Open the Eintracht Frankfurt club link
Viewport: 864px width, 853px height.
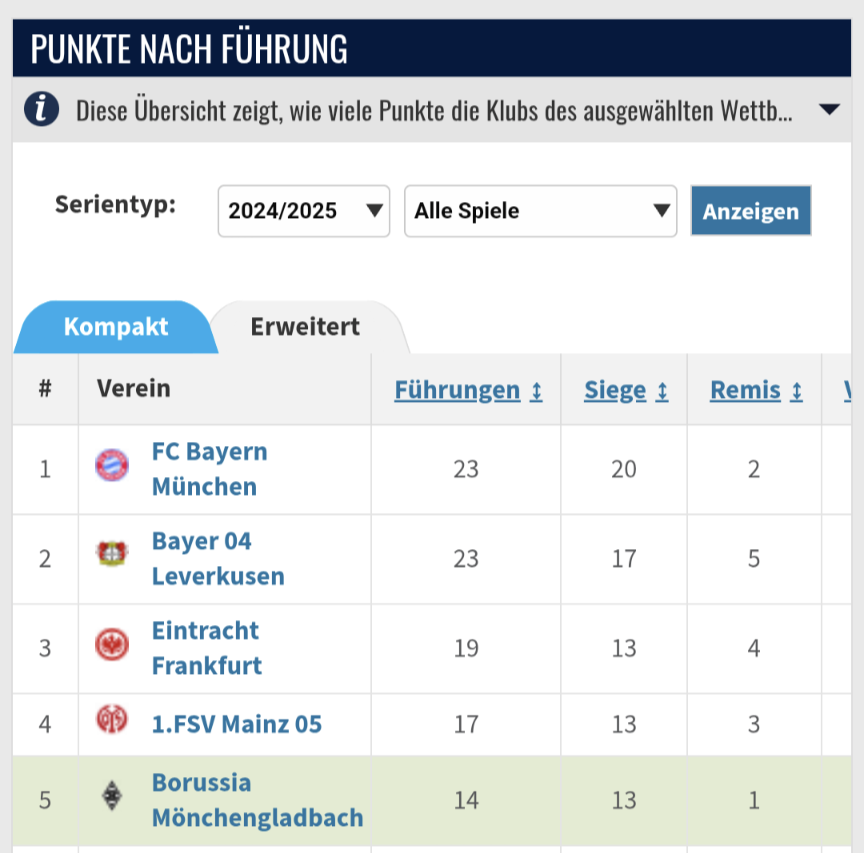pyautogui.click(x=206, y=647)
